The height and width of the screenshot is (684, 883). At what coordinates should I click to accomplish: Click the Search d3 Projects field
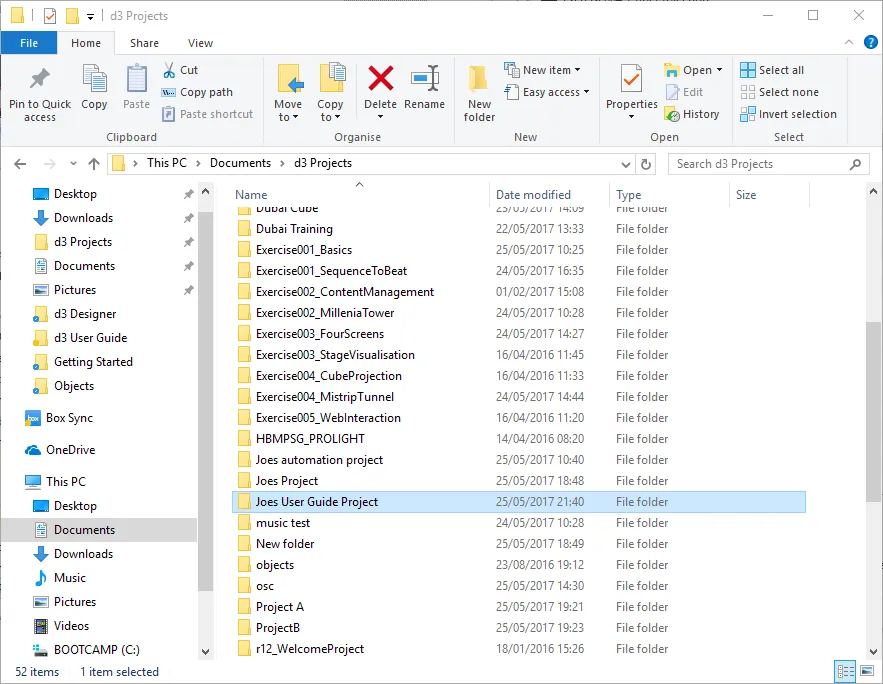tap(758, 164)
